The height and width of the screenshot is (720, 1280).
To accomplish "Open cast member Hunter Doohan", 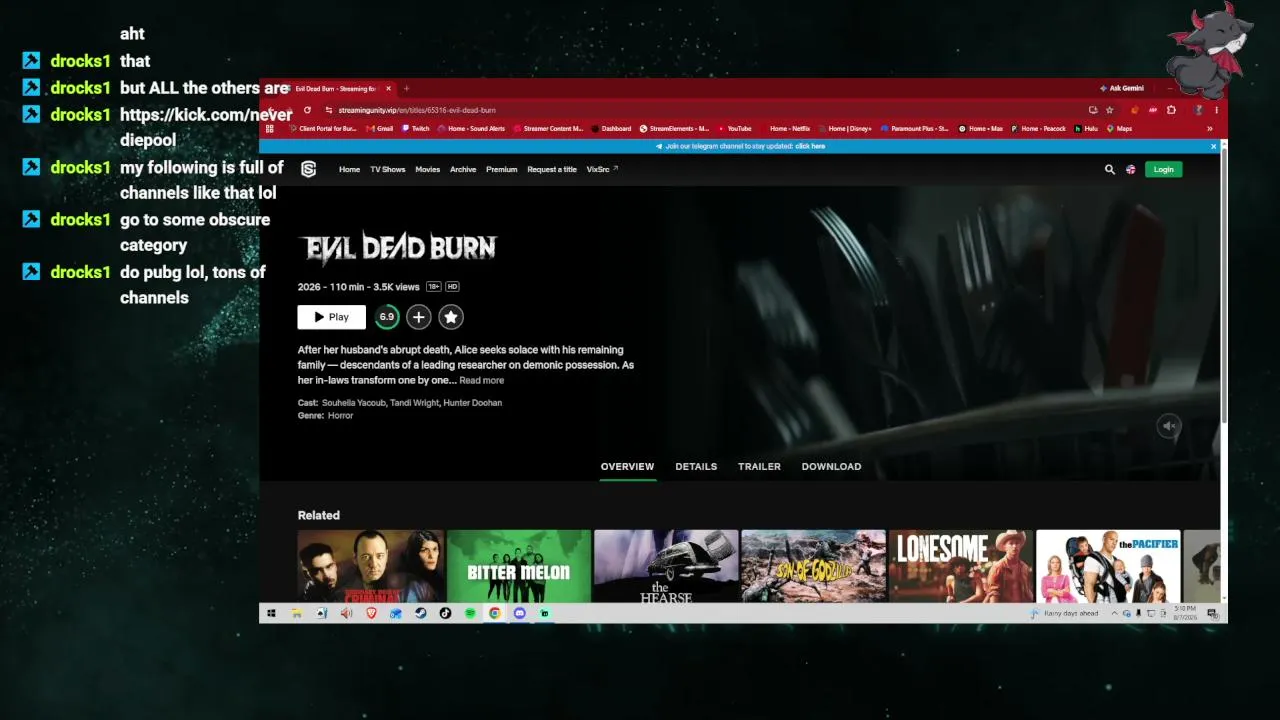I will 473,403.
